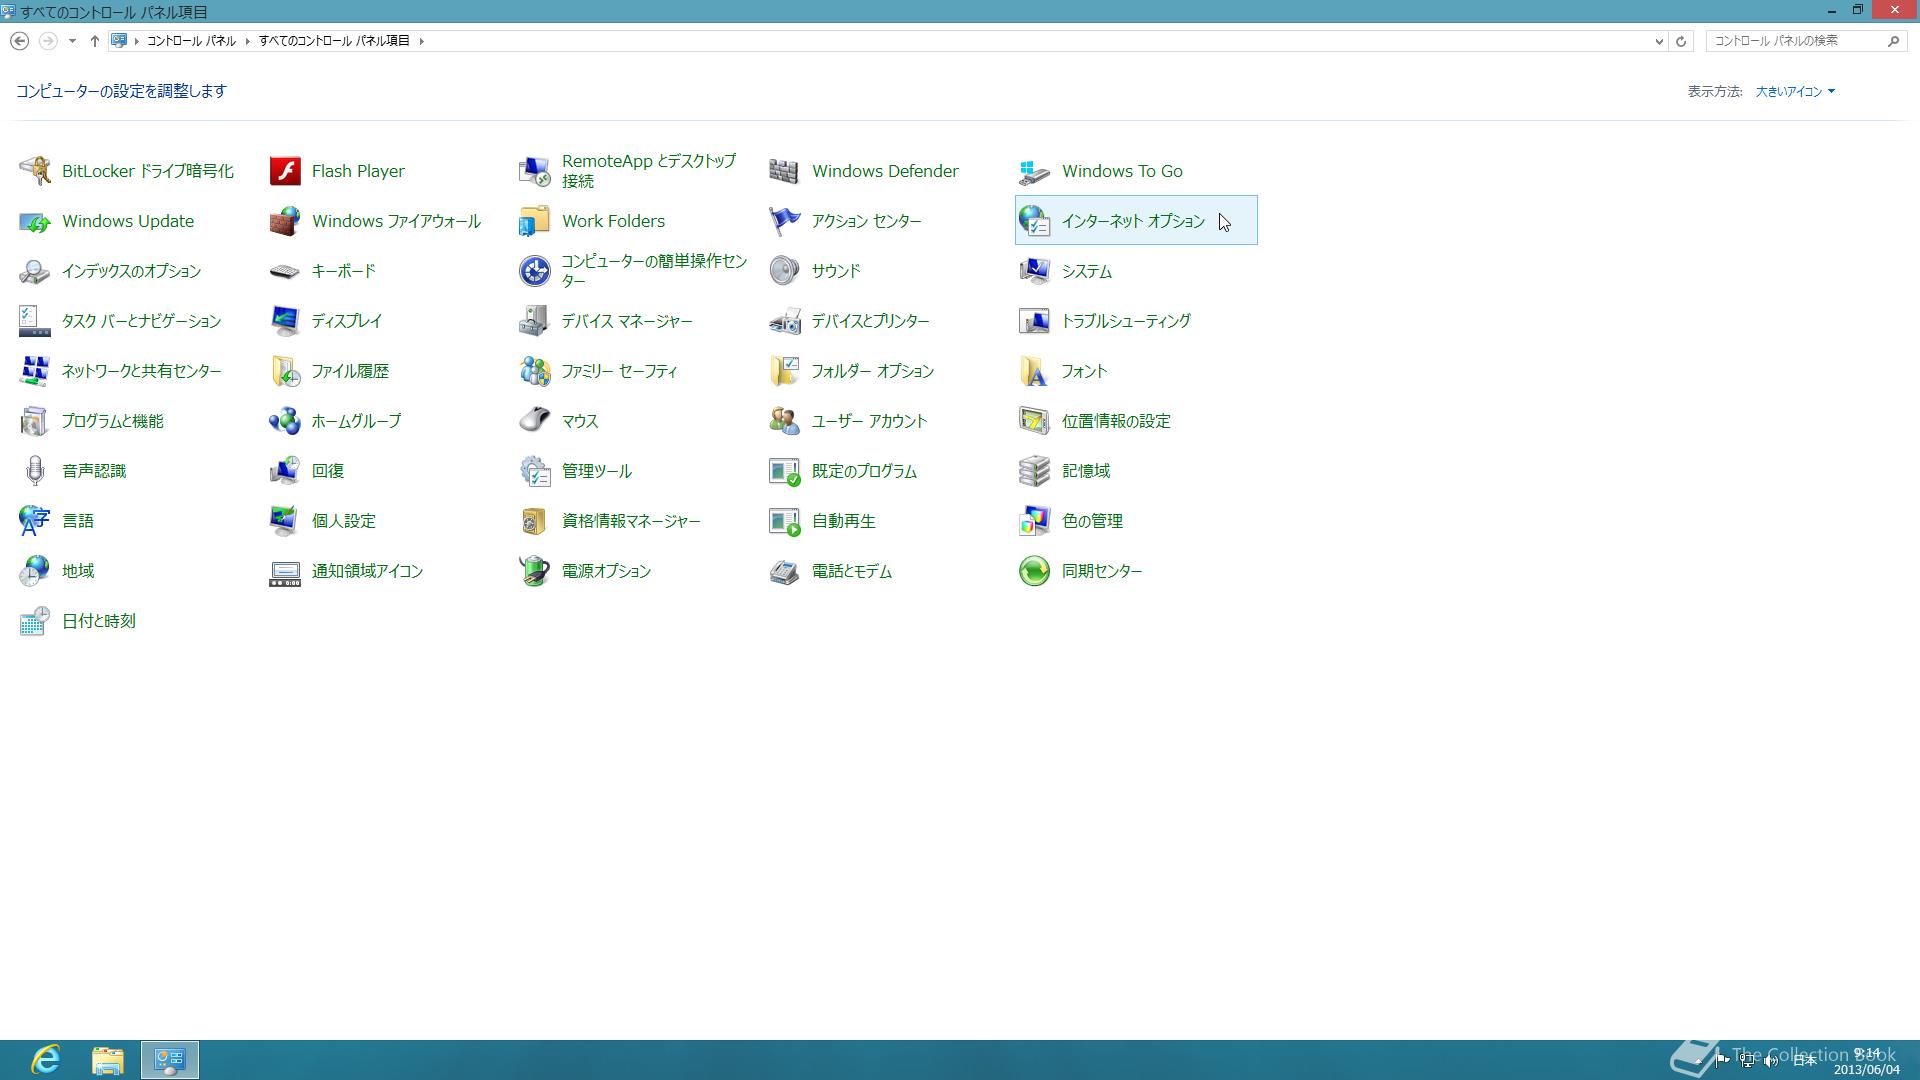Open the recent locations dropdown arrow

[x=72, y=41]
